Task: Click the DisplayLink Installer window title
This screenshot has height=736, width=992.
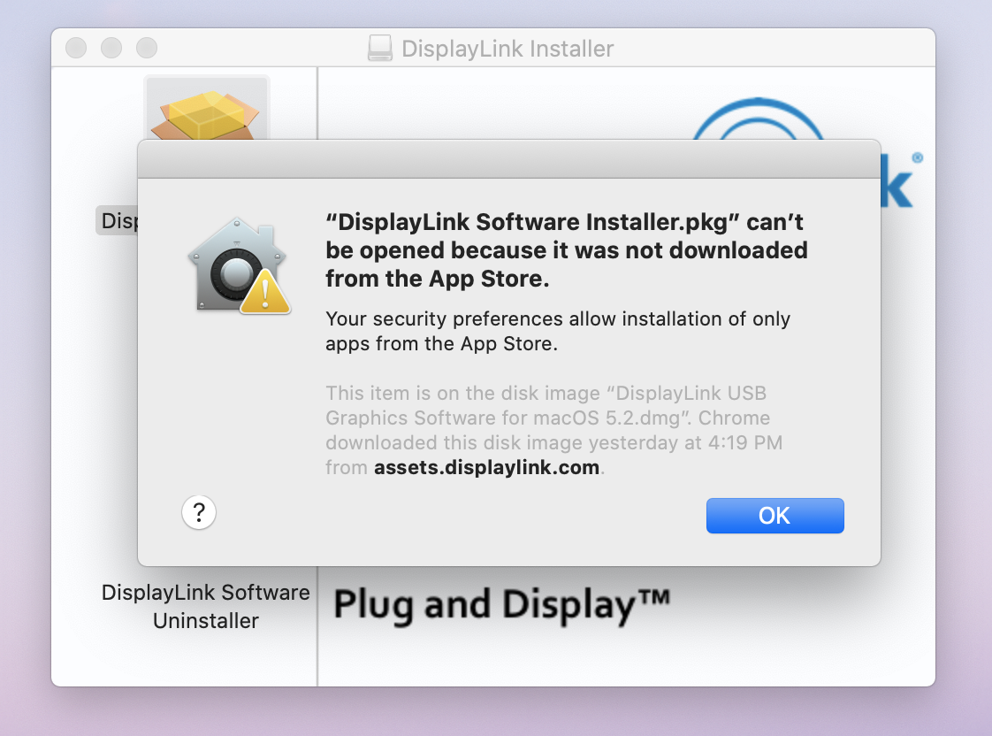Action: click(507, 49)
